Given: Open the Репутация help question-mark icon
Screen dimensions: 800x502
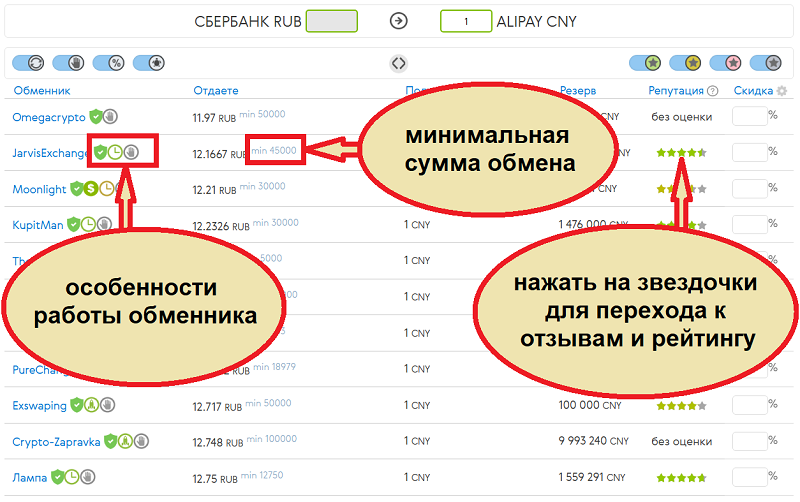Looking at the screenshot, I should (713, 91).
